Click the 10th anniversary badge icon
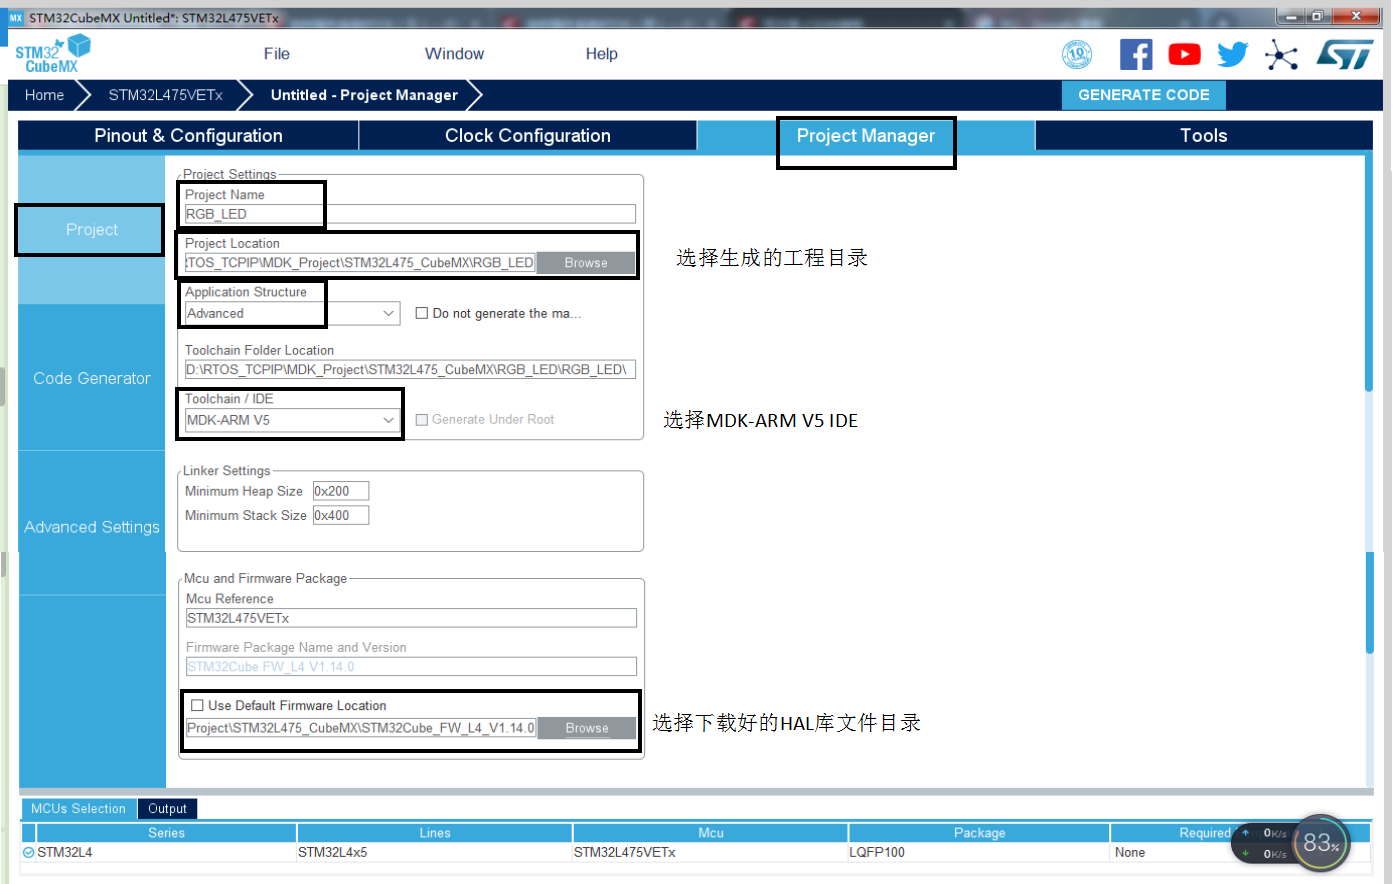The image size is (1393, 884). tap(1077, 55)
